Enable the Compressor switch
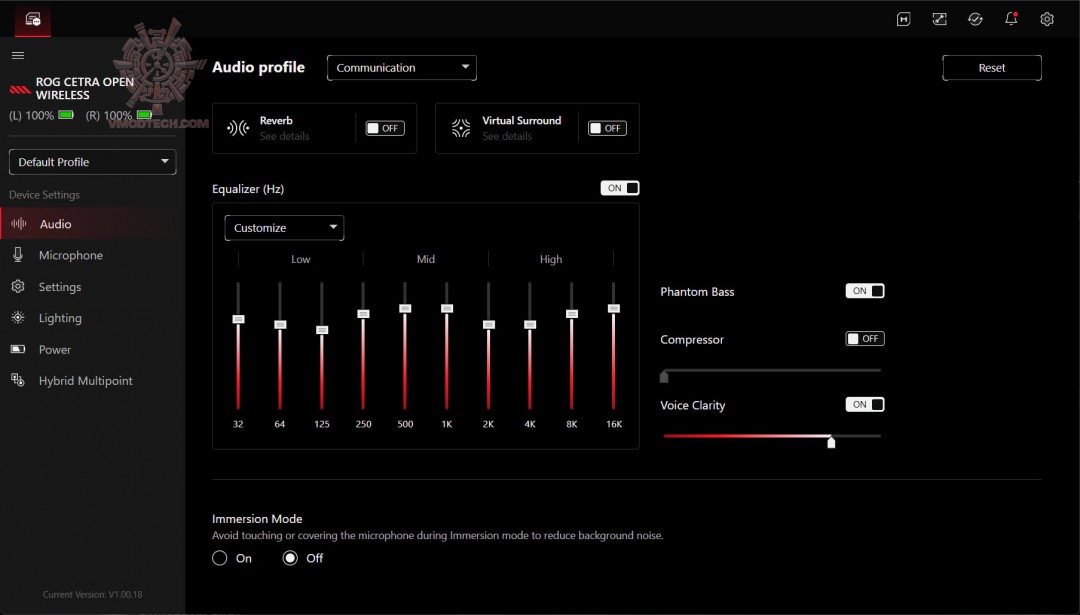1080x615 pixels. pos(865,339)
